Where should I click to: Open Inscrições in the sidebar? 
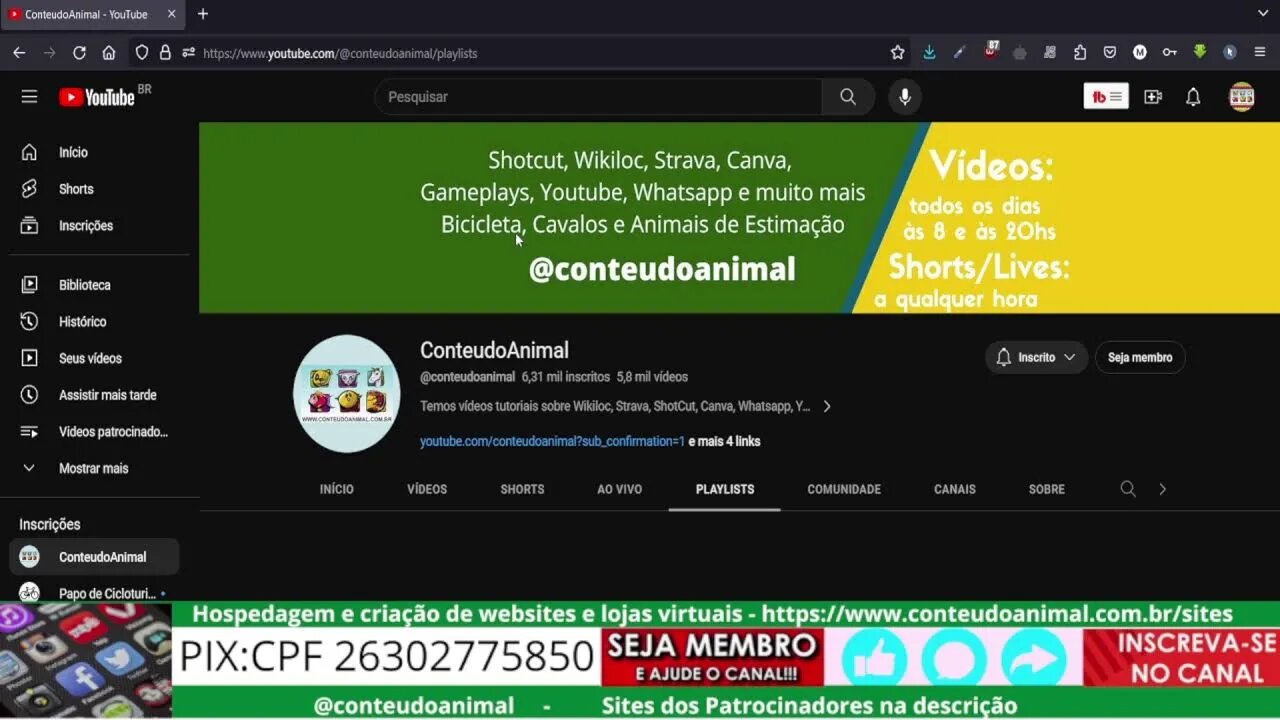tap(99, 226)
